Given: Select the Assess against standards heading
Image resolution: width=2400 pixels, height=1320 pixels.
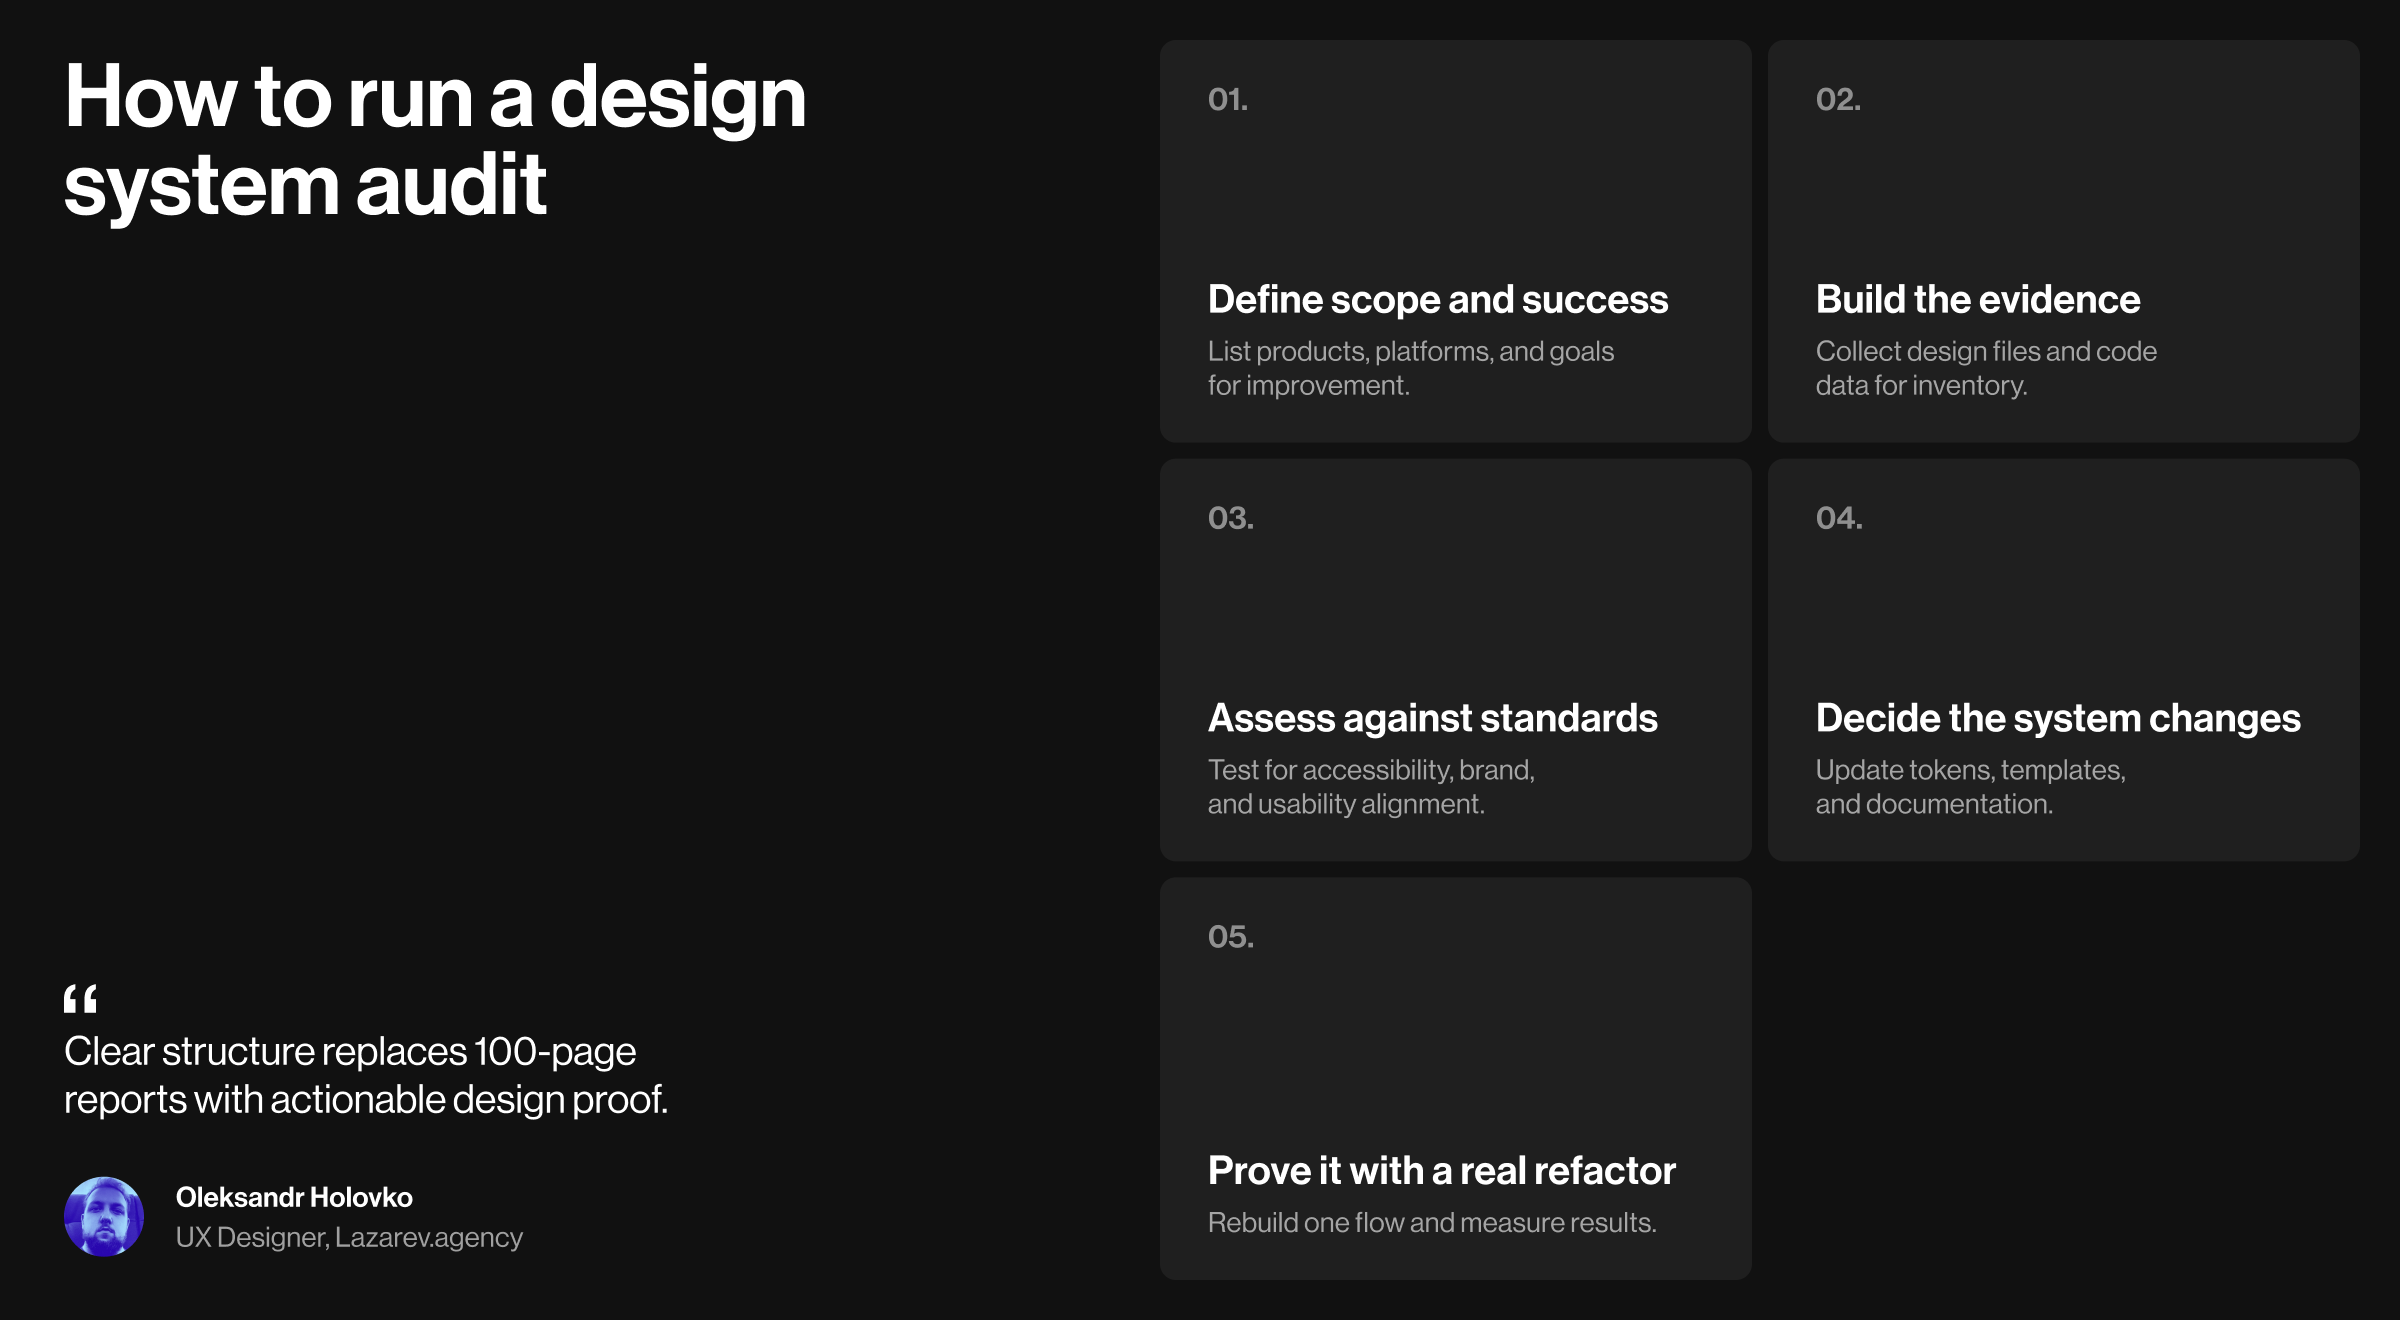Looking at the screenshot, I should [x=1433, y=716].
